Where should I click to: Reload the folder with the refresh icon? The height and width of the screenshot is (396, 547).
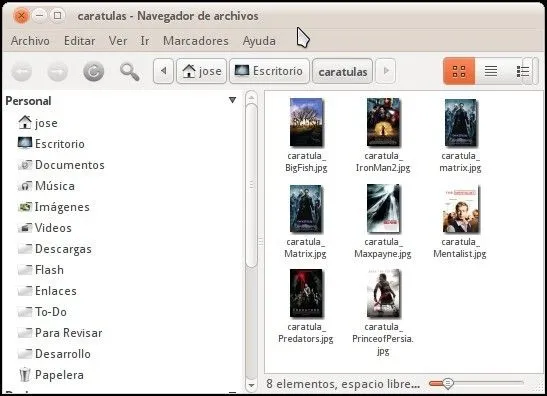coord(93,72)
